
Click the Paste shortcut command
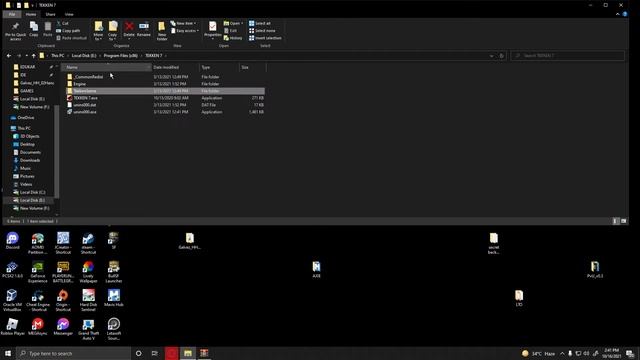click(x=71, y=38)
